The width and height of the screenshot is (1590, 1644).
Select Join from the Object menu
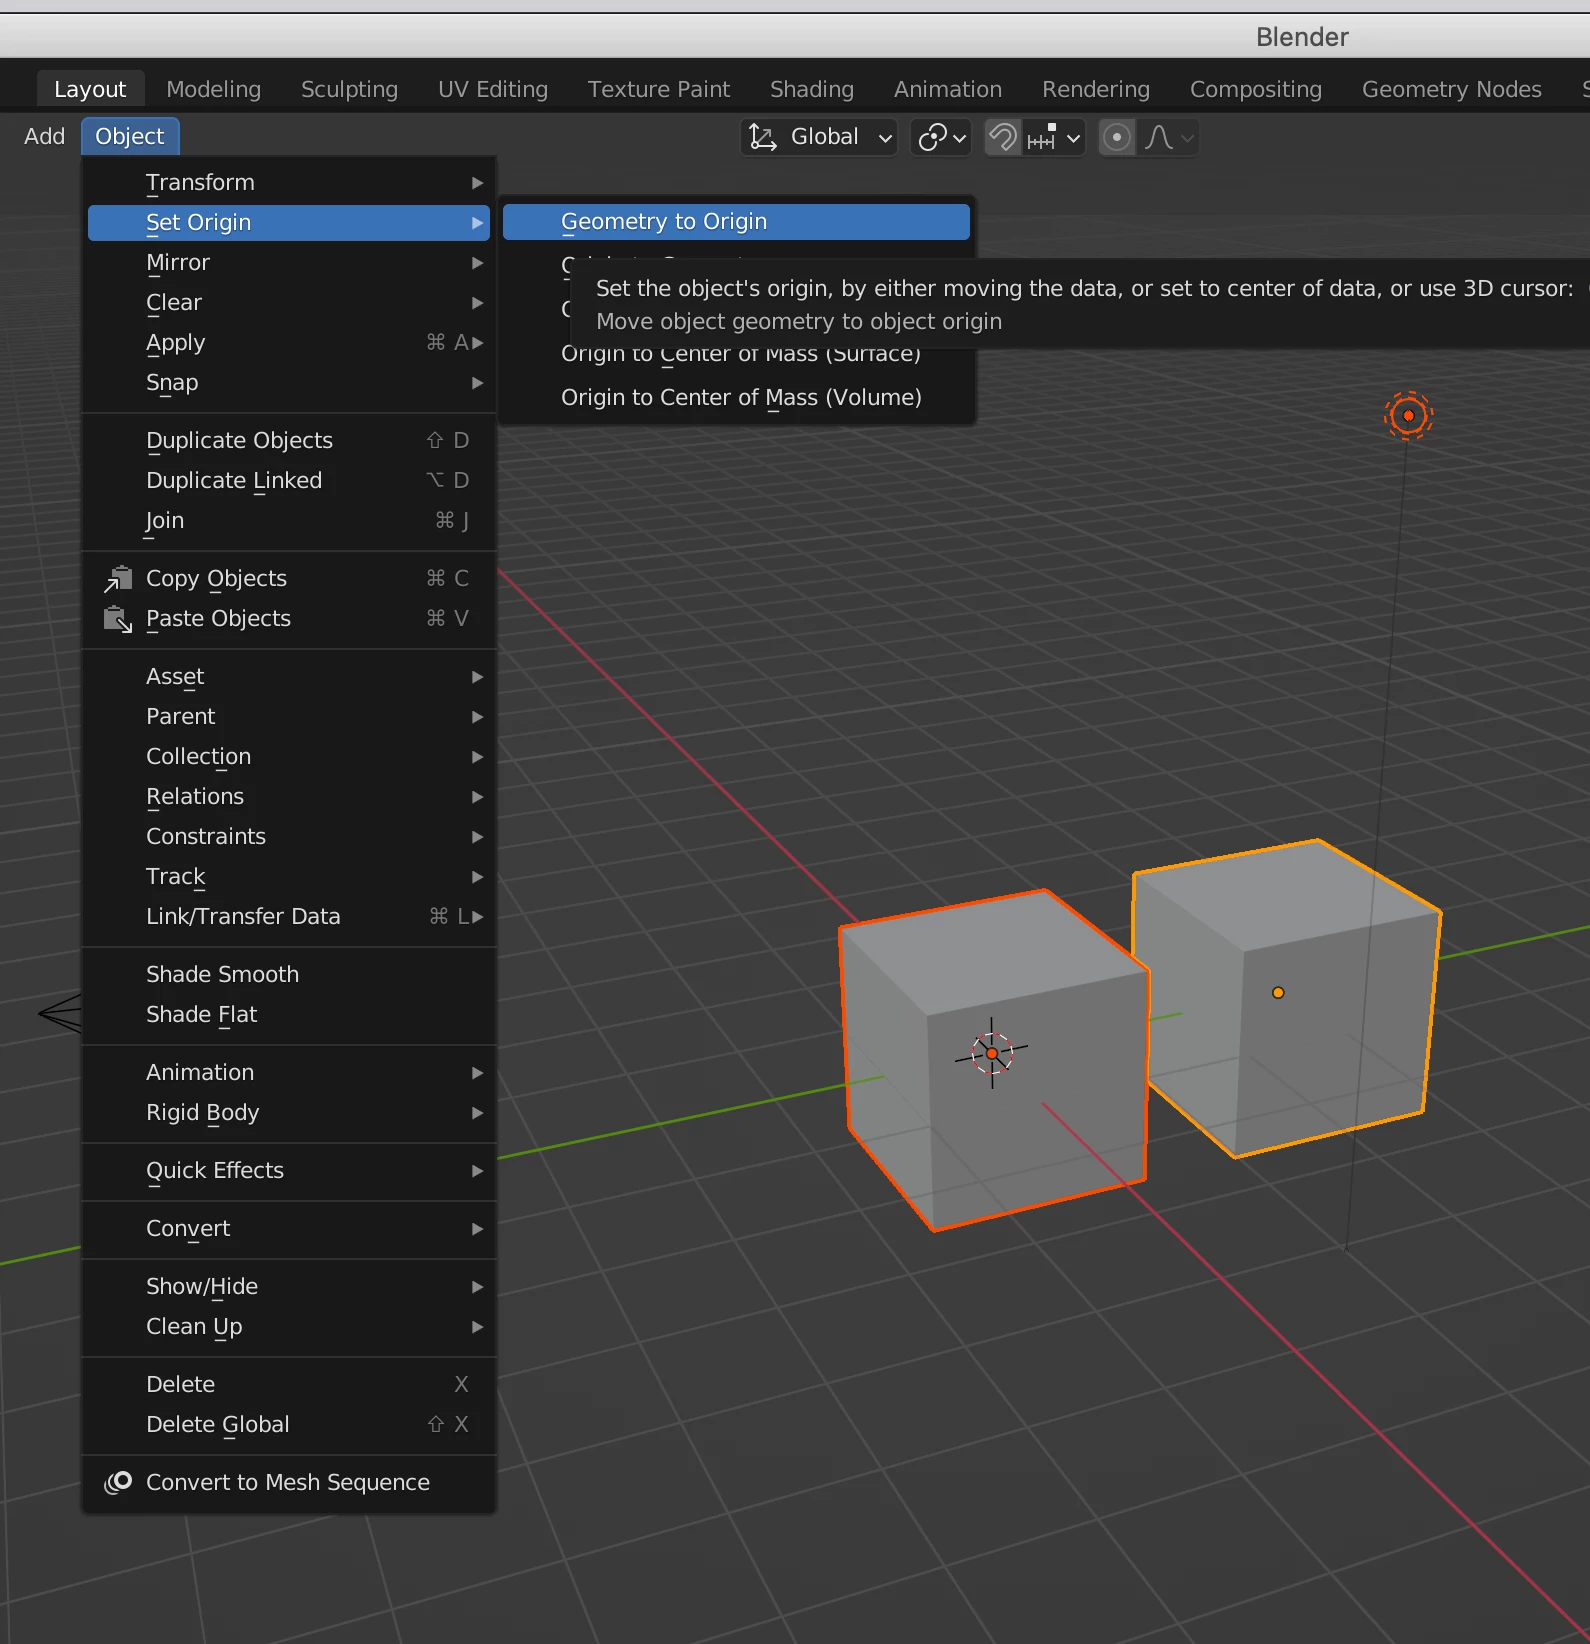coord(288,521)
